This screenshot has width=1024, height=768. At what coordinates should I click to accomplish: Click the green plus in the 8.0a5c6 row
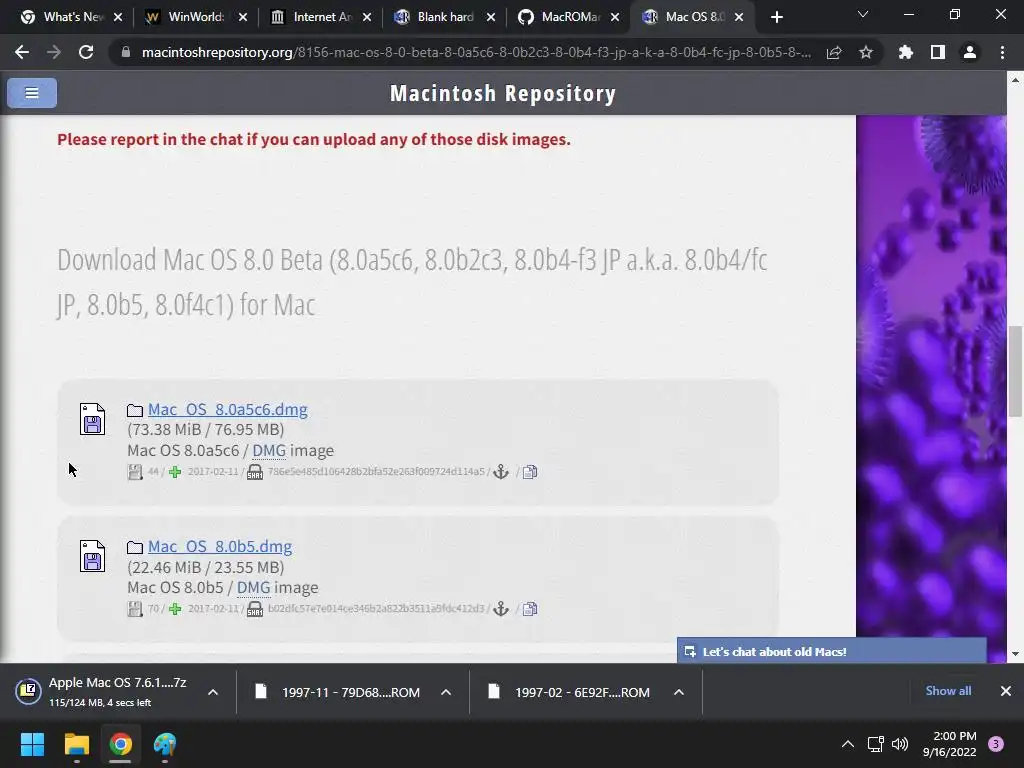tap(174, 472)
